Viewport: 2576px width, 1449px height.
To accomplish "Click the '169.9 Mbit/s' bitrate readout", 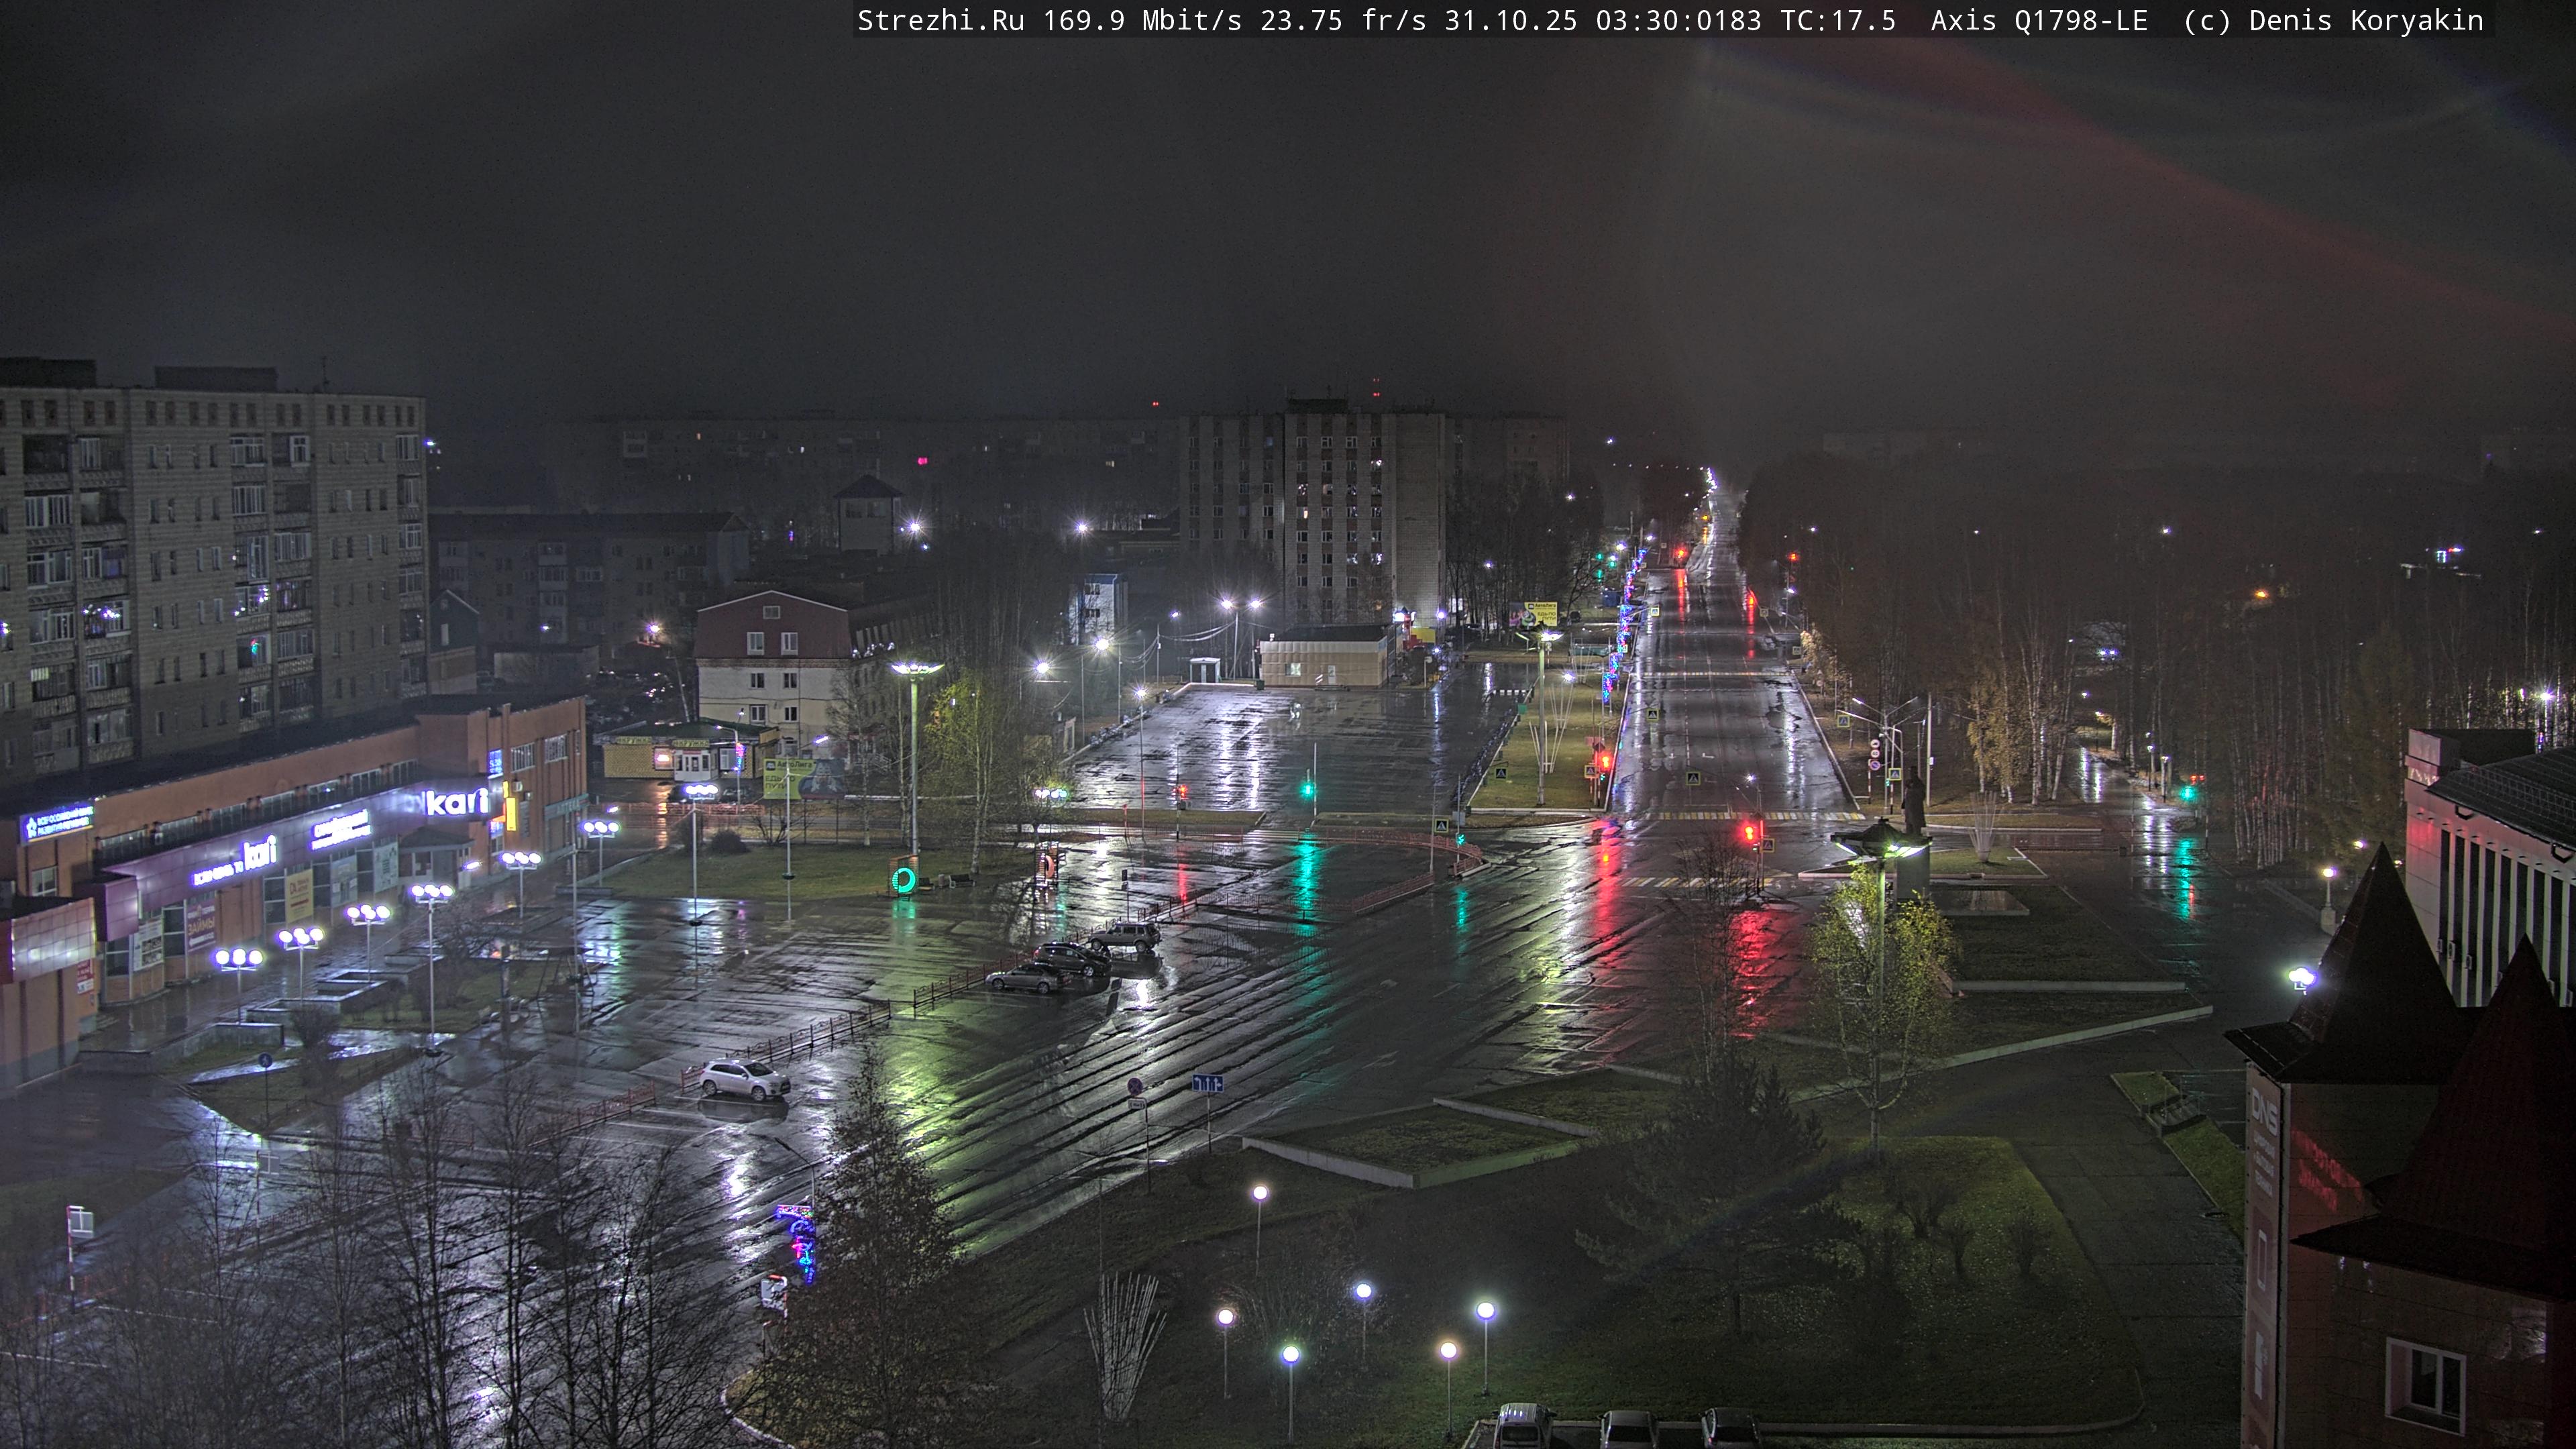I will coord(1142,21).
